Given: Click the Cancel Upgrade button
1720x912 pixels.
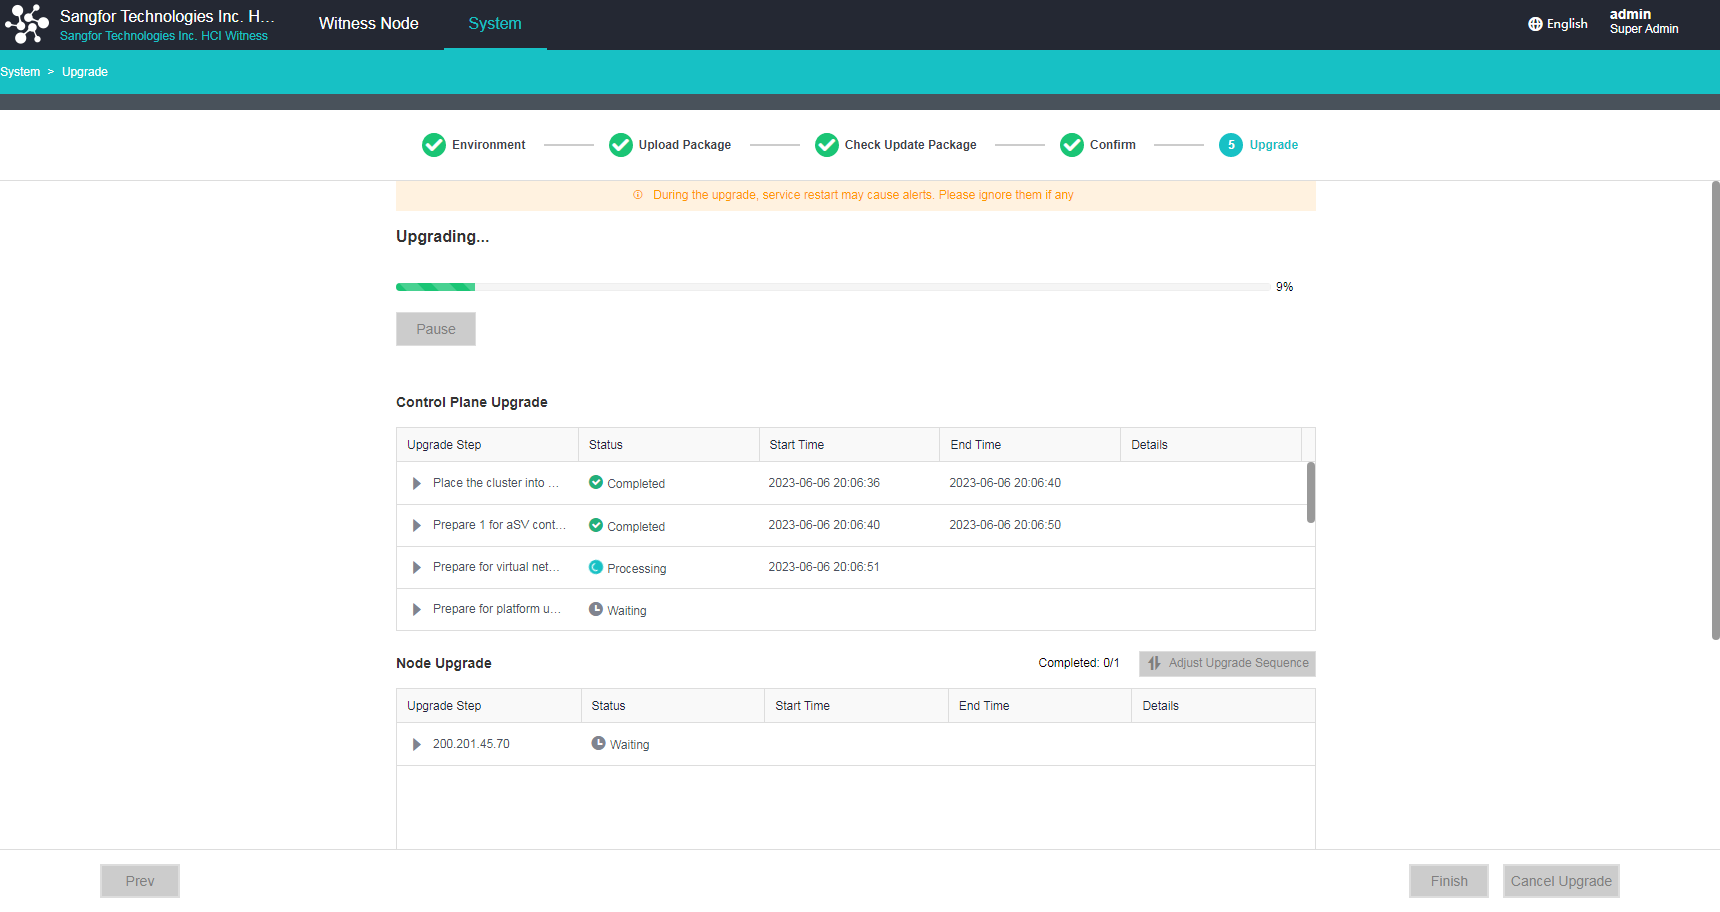Looking at the screenshot, I should (x=1560, y=881).
